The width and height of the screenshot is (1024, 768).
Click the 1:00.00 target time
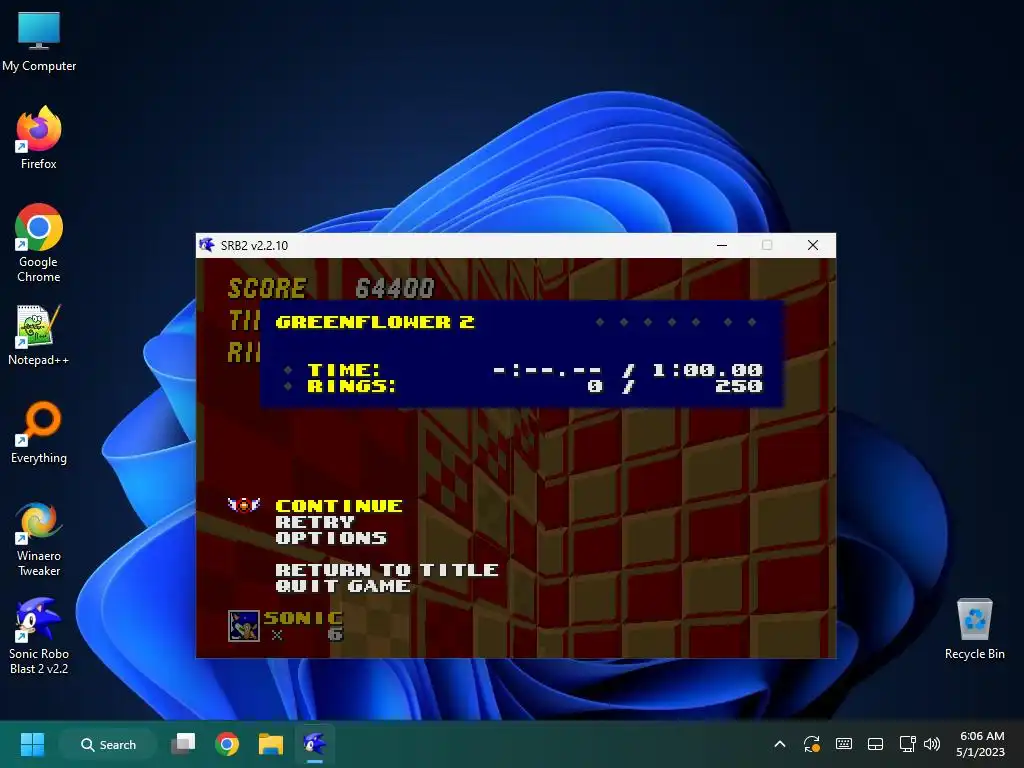(x=707, y=370)
